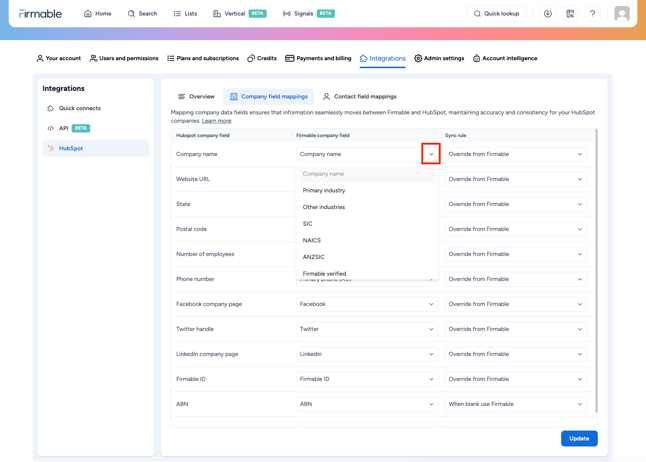Open Payments and billing tab
This screenshot has width=646, height=462.
click(x=318, y=59)
